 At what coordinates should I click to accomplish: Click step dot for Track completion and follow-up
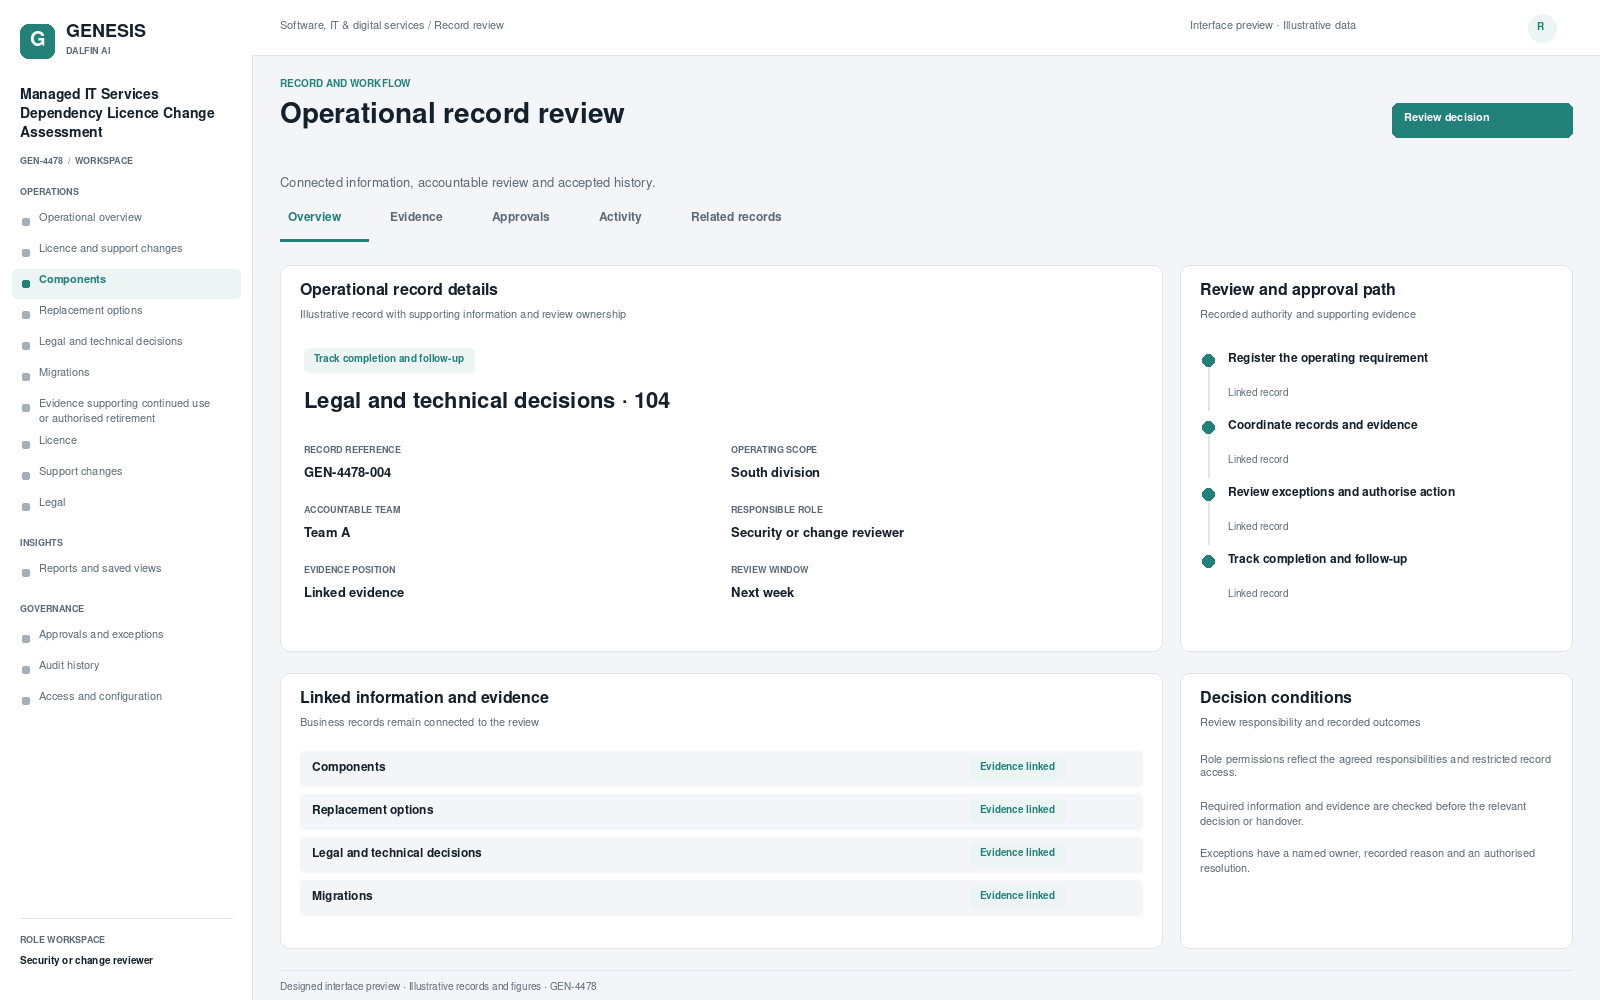pos(1208,561)
